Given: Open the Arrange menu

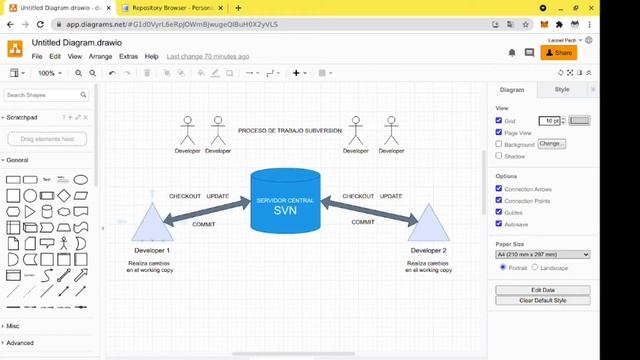Looking at the screenshot, I should (100, 56).
